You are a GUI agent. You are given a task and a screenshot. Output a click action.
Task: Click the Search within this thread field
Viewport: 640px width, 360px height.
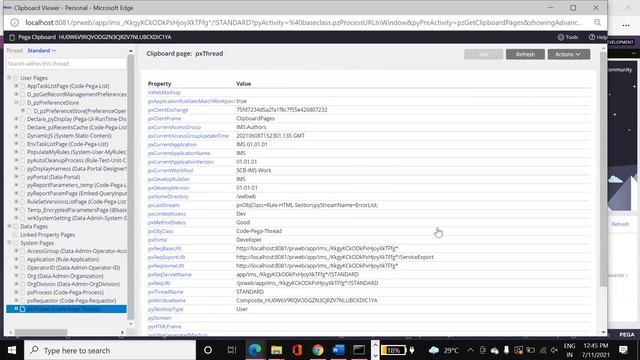(x=66, y=64)
